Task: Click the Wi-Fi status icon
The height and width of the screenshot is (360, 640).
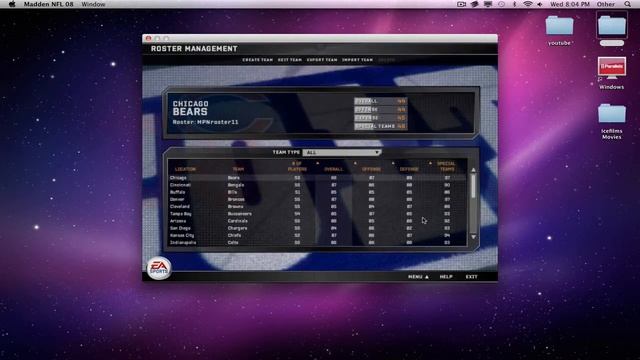Action: 528,4
